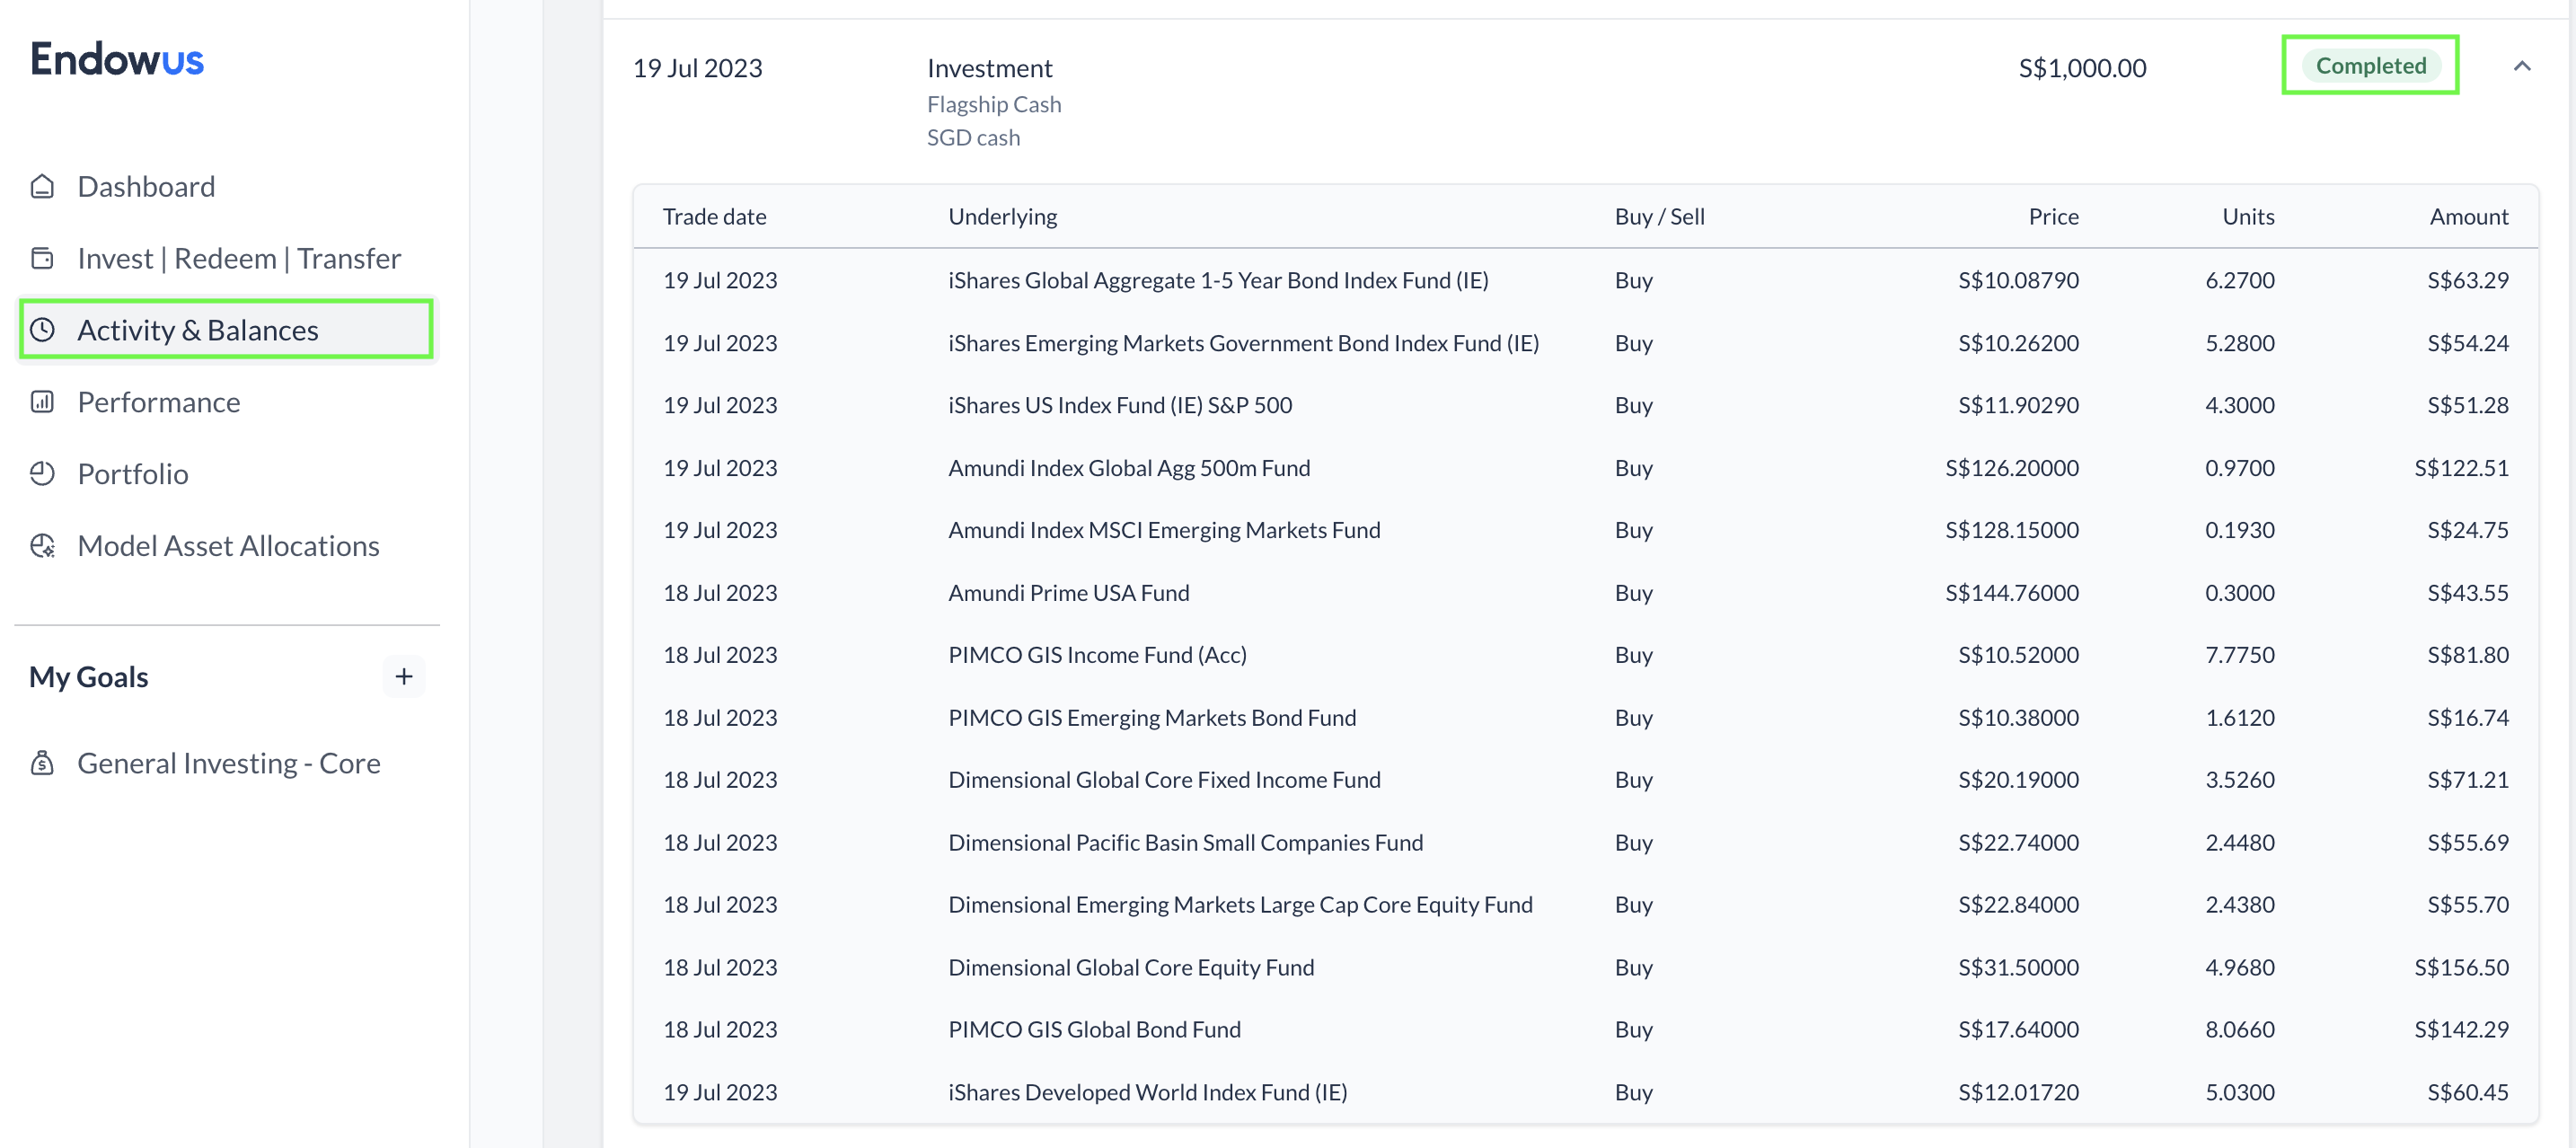Click the My Goals heading
Screen dimensions: 2576x1148
coord(89,677)
